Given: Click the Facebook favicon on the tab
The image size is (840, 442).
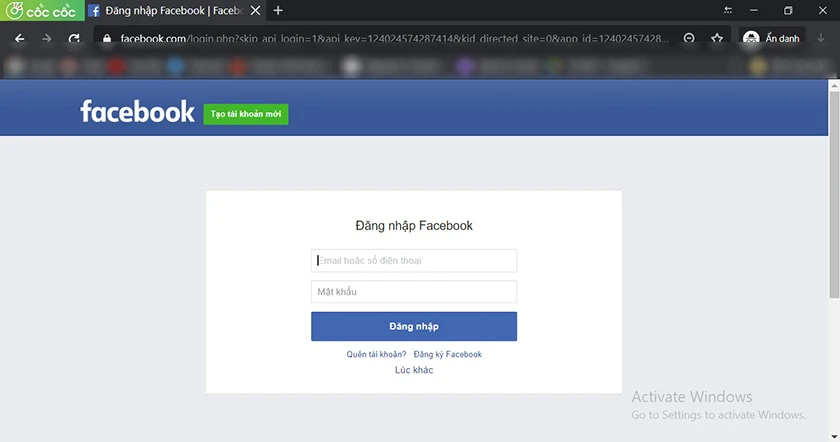Looking at the screenshot, I should 94,11.
